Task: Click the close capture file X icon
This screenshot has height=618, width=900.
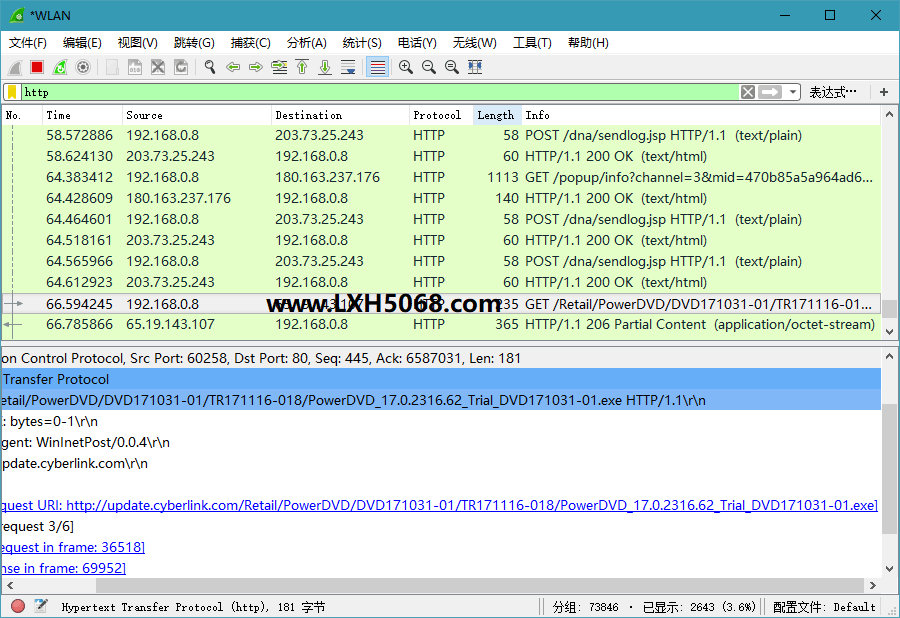Action: [x=158, y=67]
